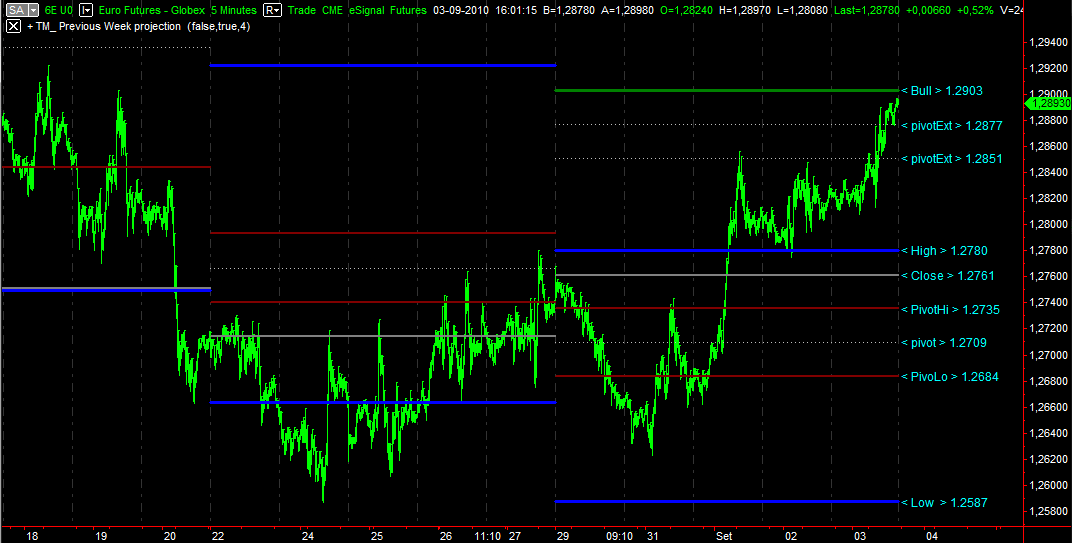Click the 1,26400 price axis label

click(x=1047, y=433)
